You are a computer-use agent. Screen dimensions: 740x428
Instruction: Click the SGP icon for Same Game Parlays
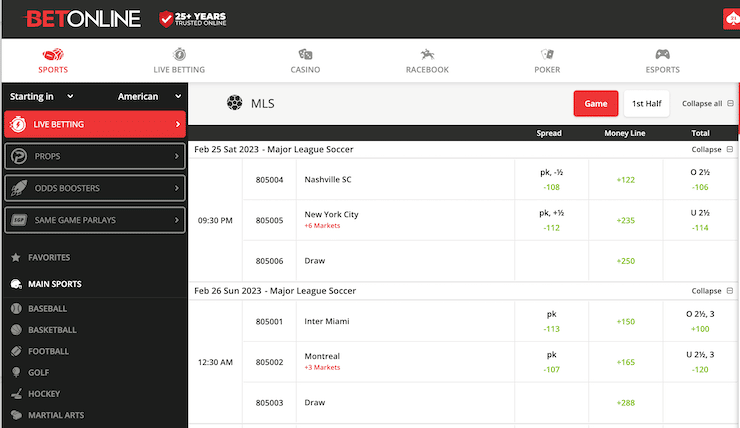(19, 220)
